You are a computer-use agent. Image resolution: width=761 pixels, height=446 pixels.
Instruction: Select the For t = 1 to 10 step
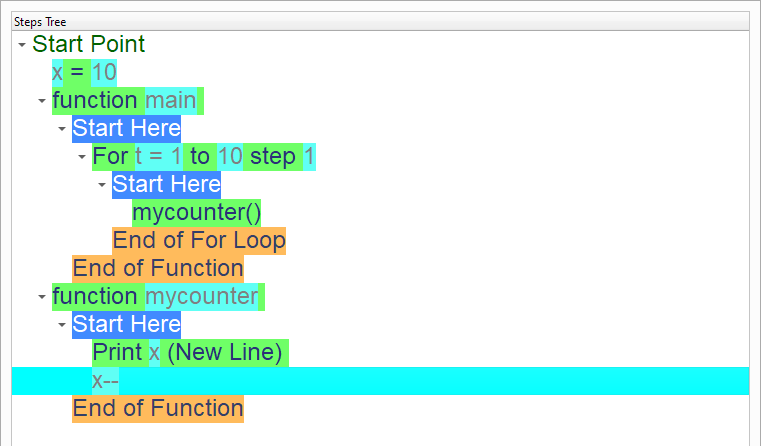pos(203,156)
